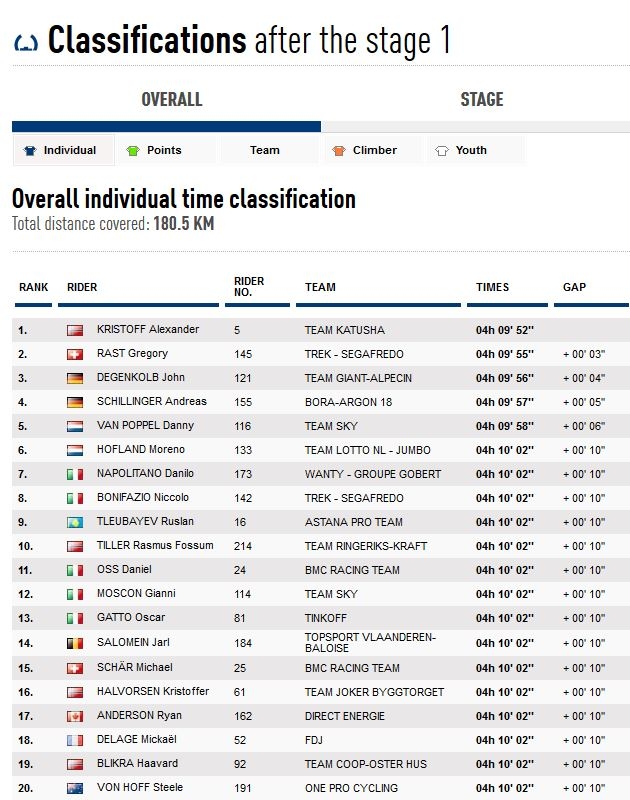Open VAN POPPEL Danny rider link
Viewport: 630px width, 800px height.
(145, 426)
